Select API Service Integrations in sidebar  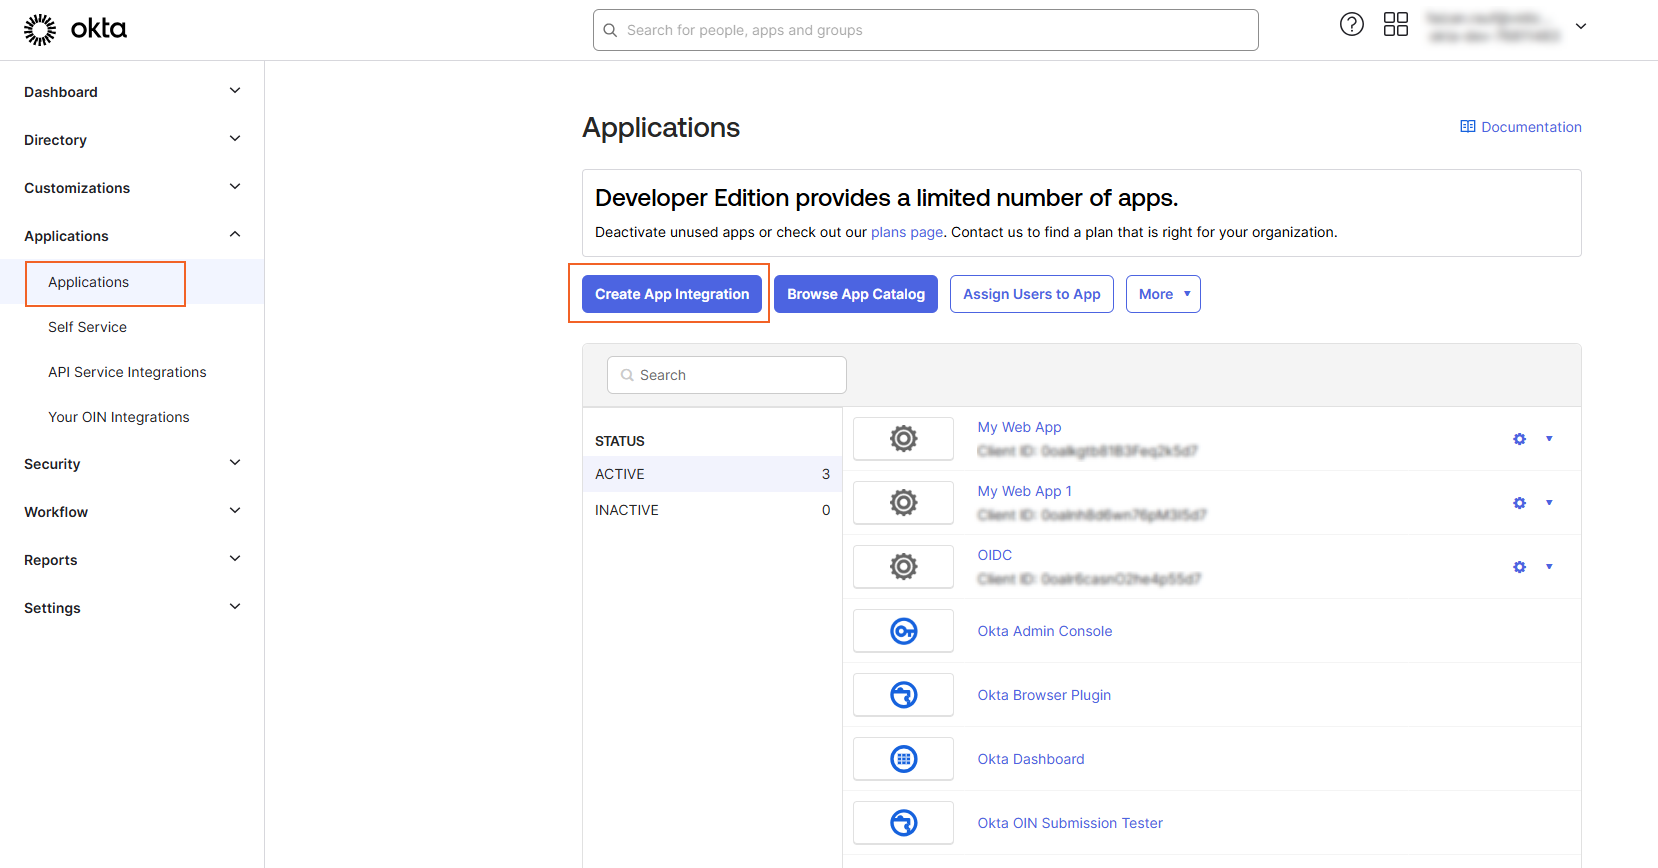tap(127, 372)
